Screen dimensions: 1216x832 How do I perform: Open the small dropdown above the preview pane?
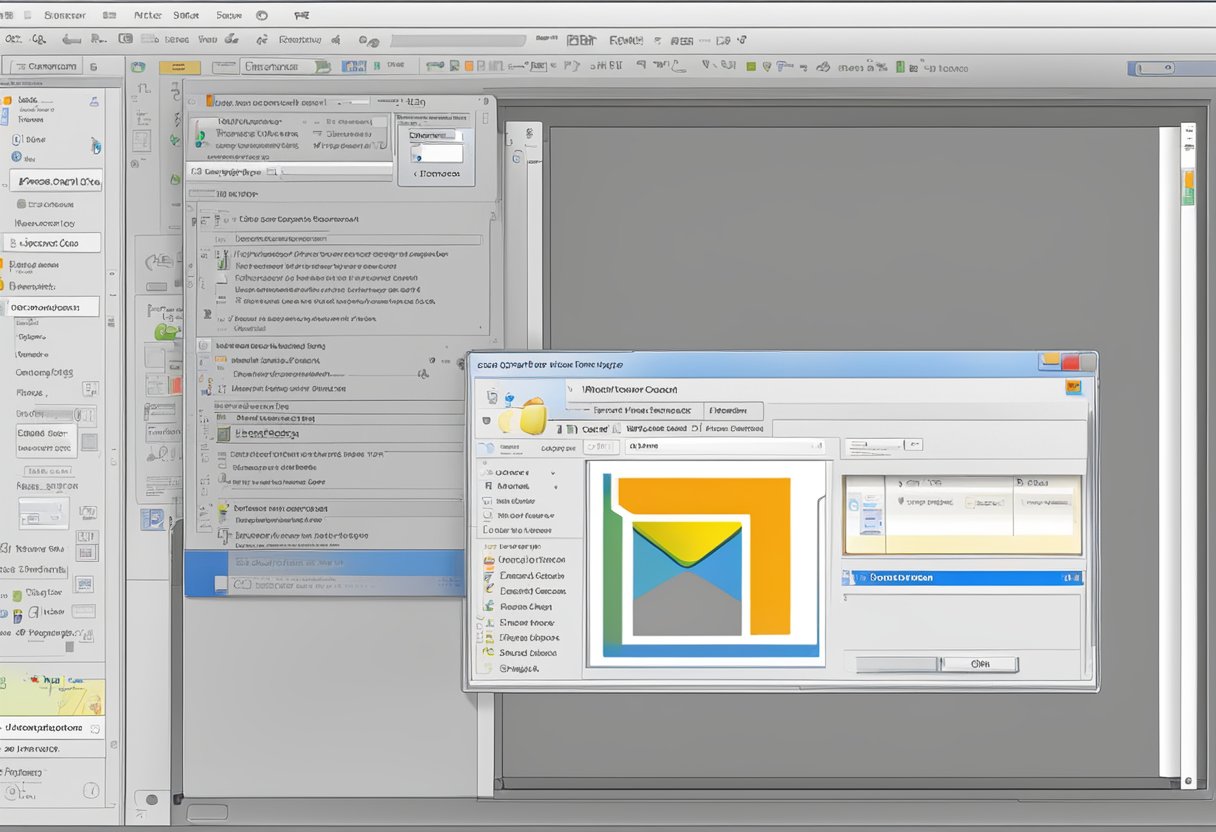[883, 446]
